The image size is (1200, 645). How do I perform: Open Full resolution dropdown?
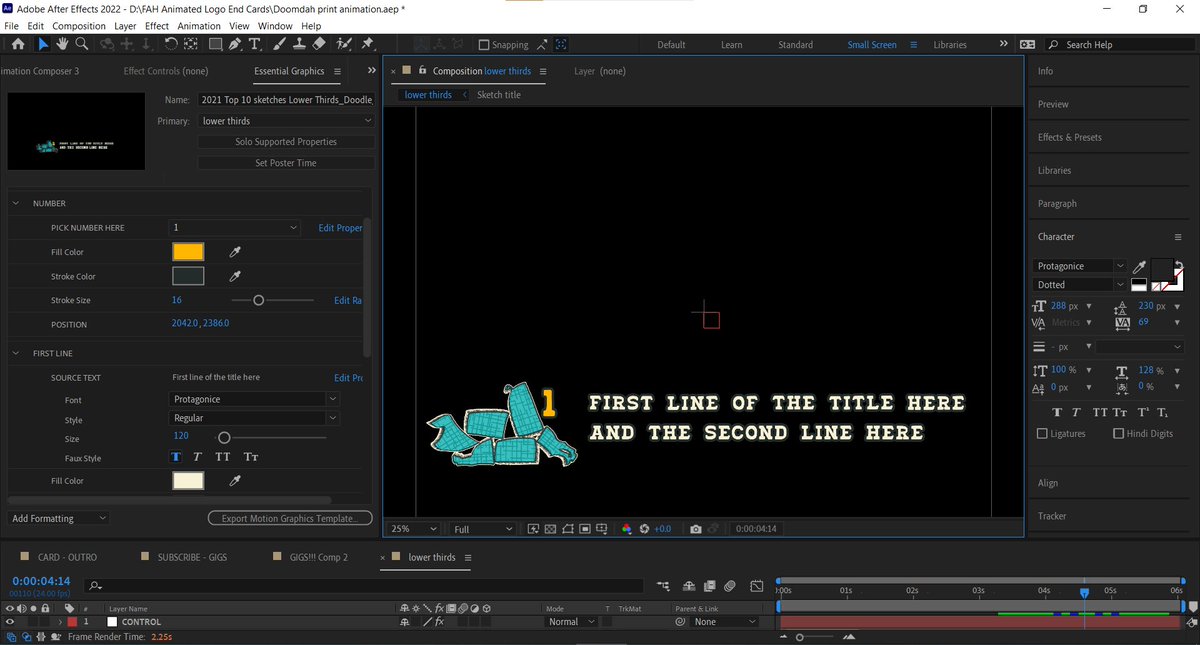click(x=483, y=529)
